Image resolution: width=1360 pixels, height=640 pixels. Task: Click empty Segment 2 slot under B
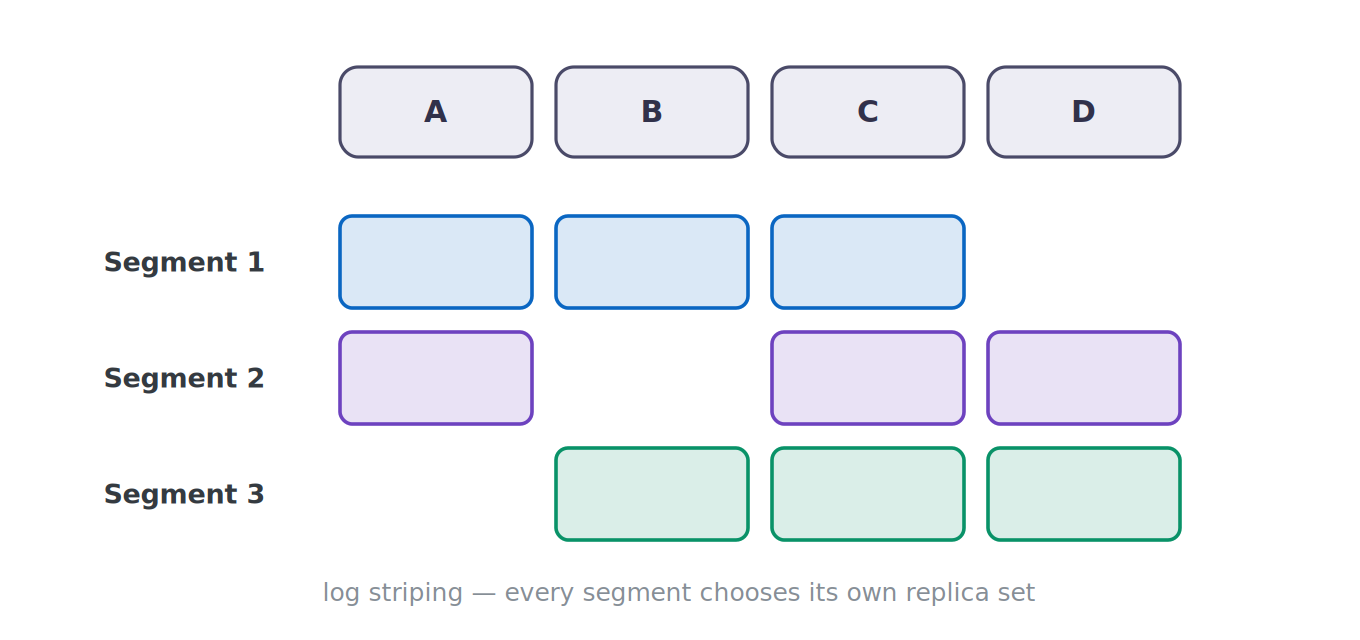tap(652, 378)
